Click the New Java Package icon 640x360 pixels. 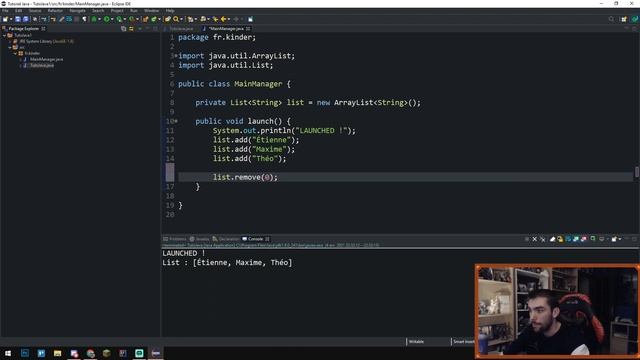click(145, 19)
